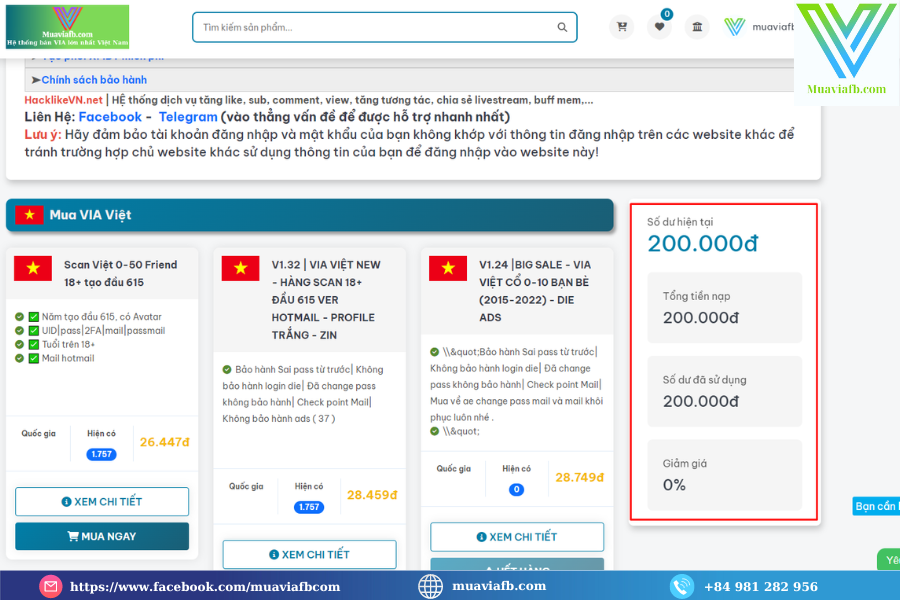The height and width of the screenshot is (600, 900).
Task: Click the 28.749đ price
Action: (x=579, y=477)
